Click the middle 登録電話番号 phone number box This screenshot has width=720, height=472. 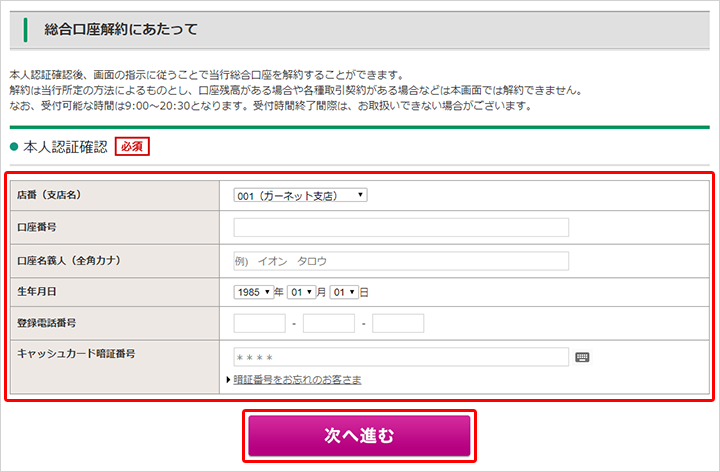tap(329, 323)
